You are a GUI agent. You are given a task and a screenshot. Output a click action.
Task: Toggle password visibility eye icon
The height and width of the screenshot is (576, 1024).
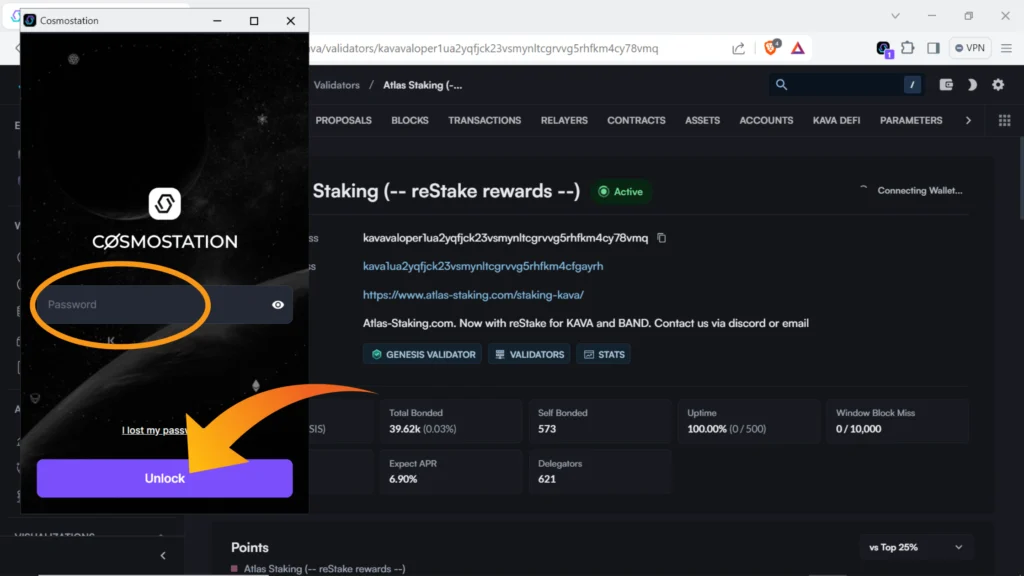pos(278,305)
